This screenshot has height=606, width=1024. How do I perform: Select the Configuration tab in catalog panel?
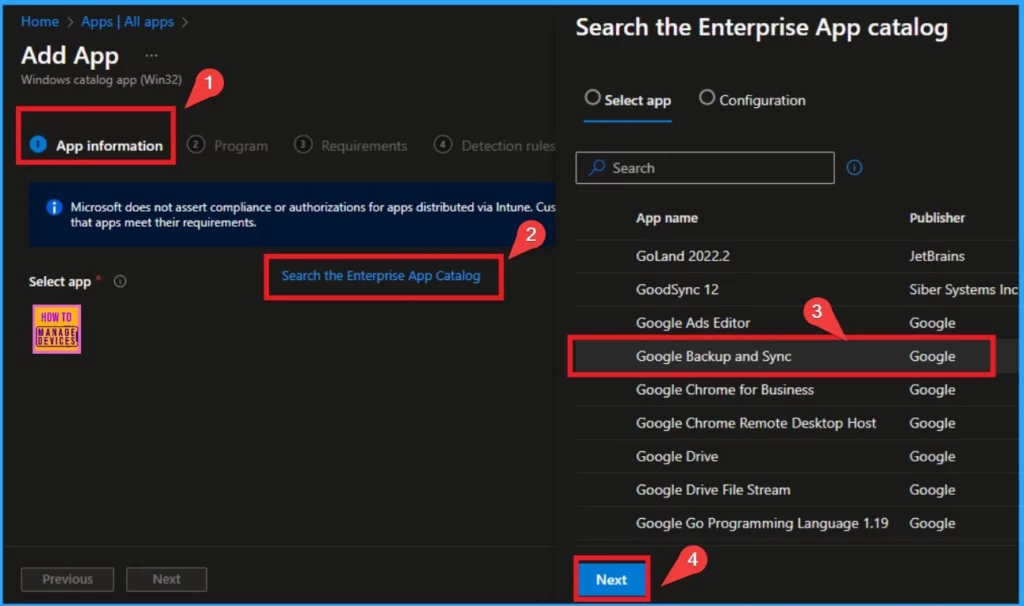[752, 100]
